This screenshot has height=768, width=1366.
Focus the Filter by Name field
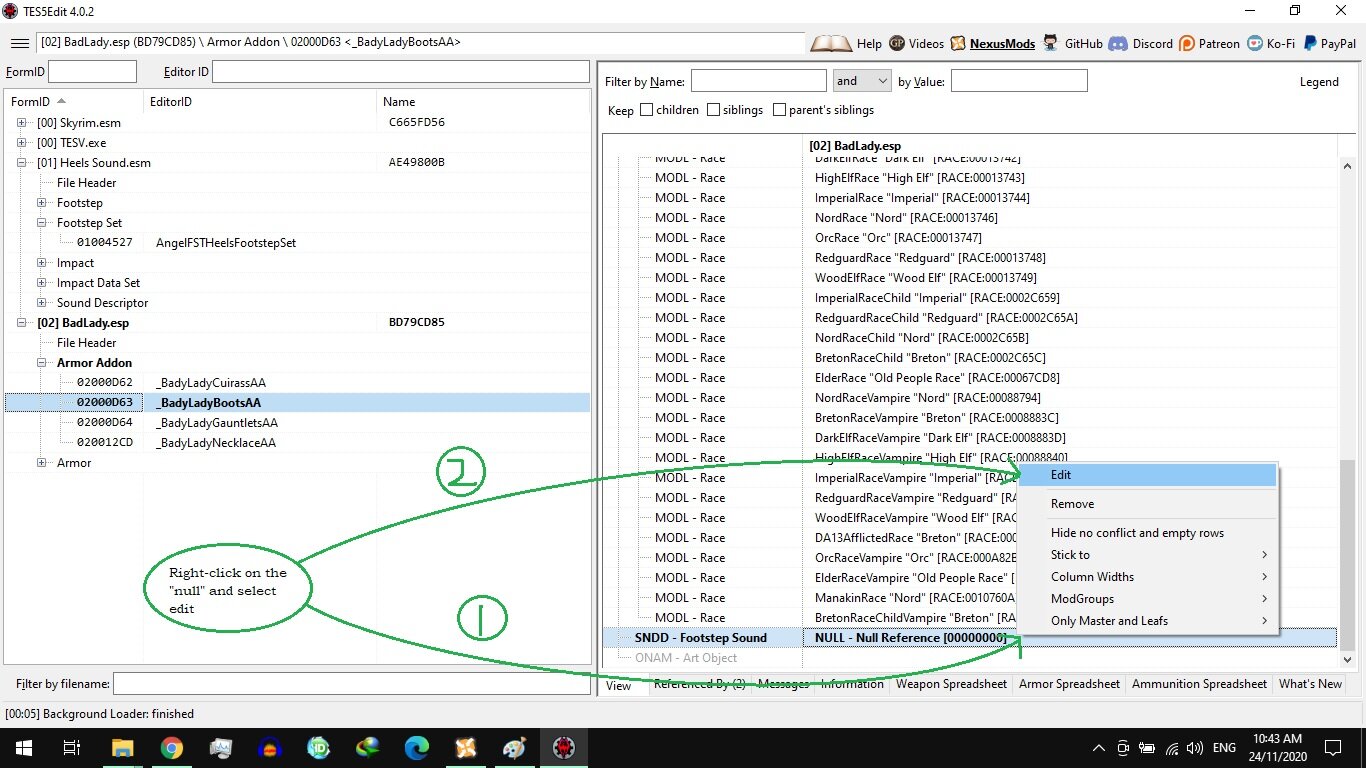tap(758, 81)
